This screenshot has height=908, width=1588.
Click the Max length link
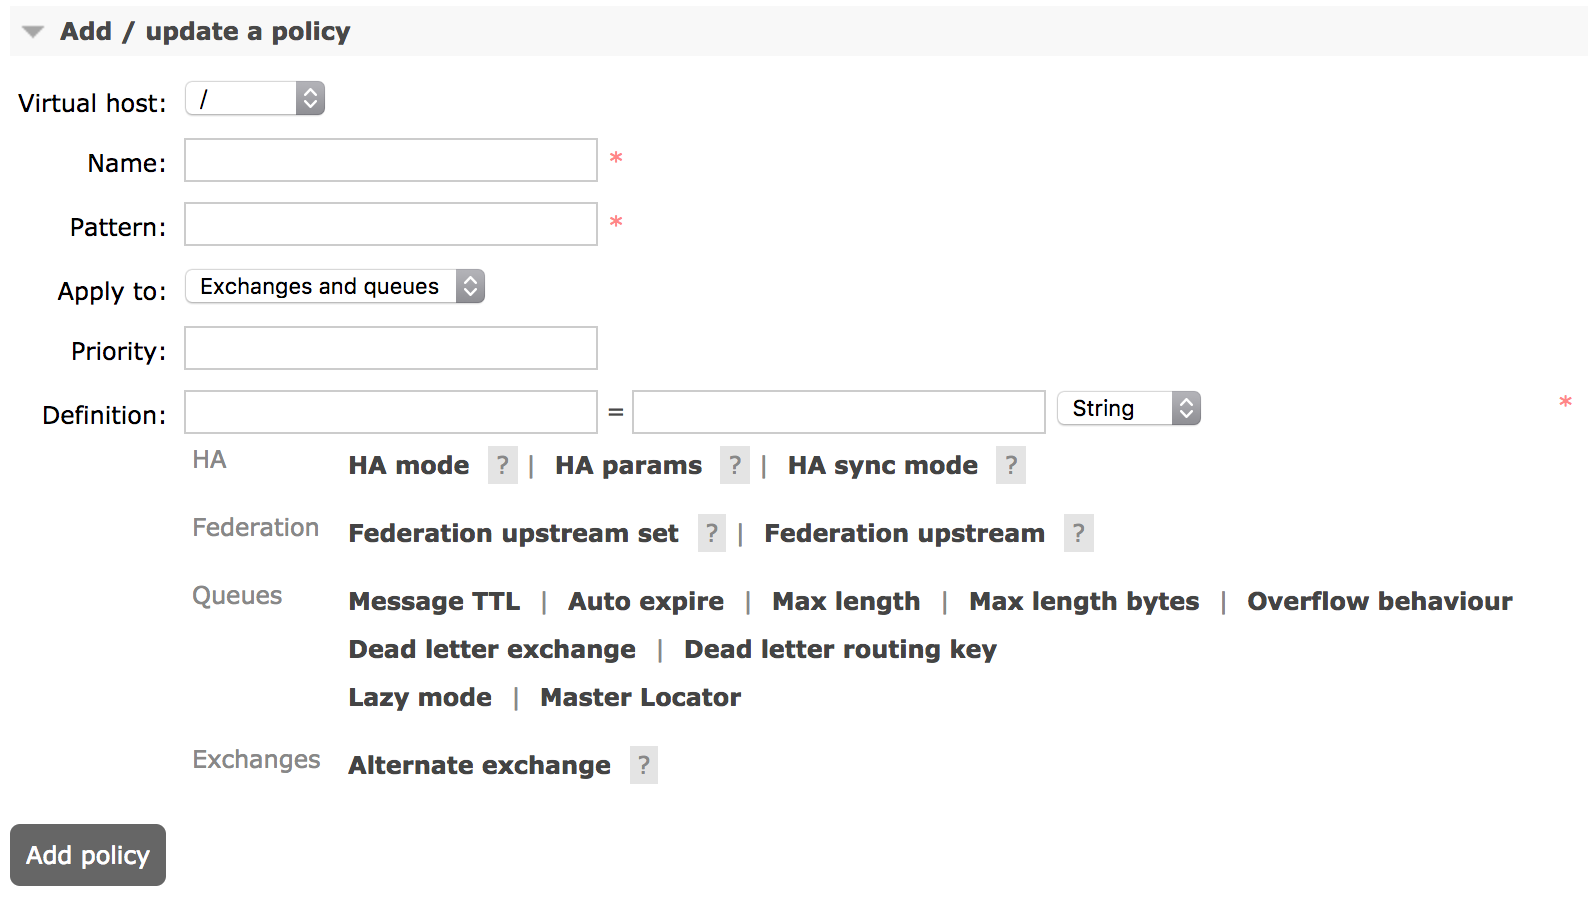846,601
